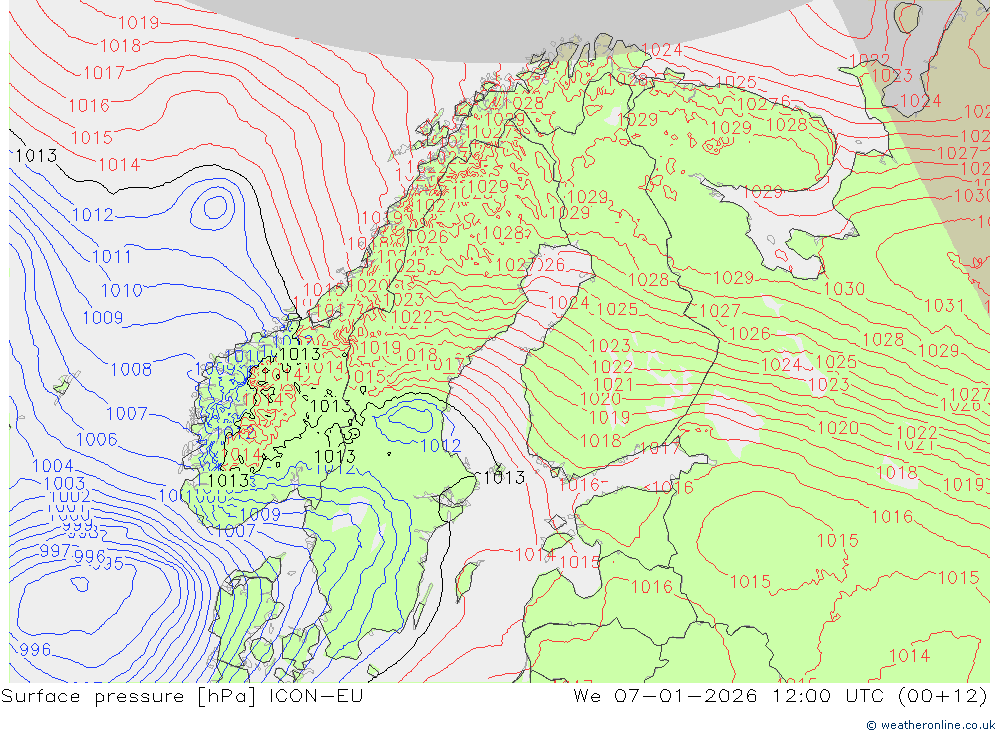
Task: Click the blue 1004 isobar label
Action: point(53,466)
